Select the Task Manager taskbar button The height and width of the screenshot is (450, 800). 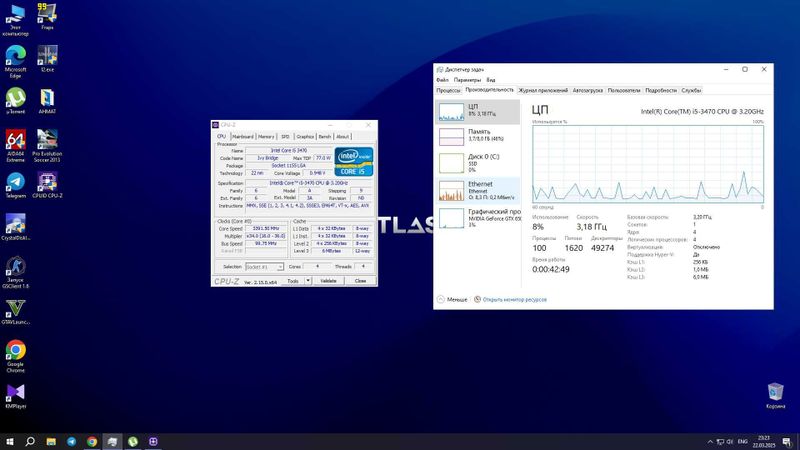(x=112, y=441)
